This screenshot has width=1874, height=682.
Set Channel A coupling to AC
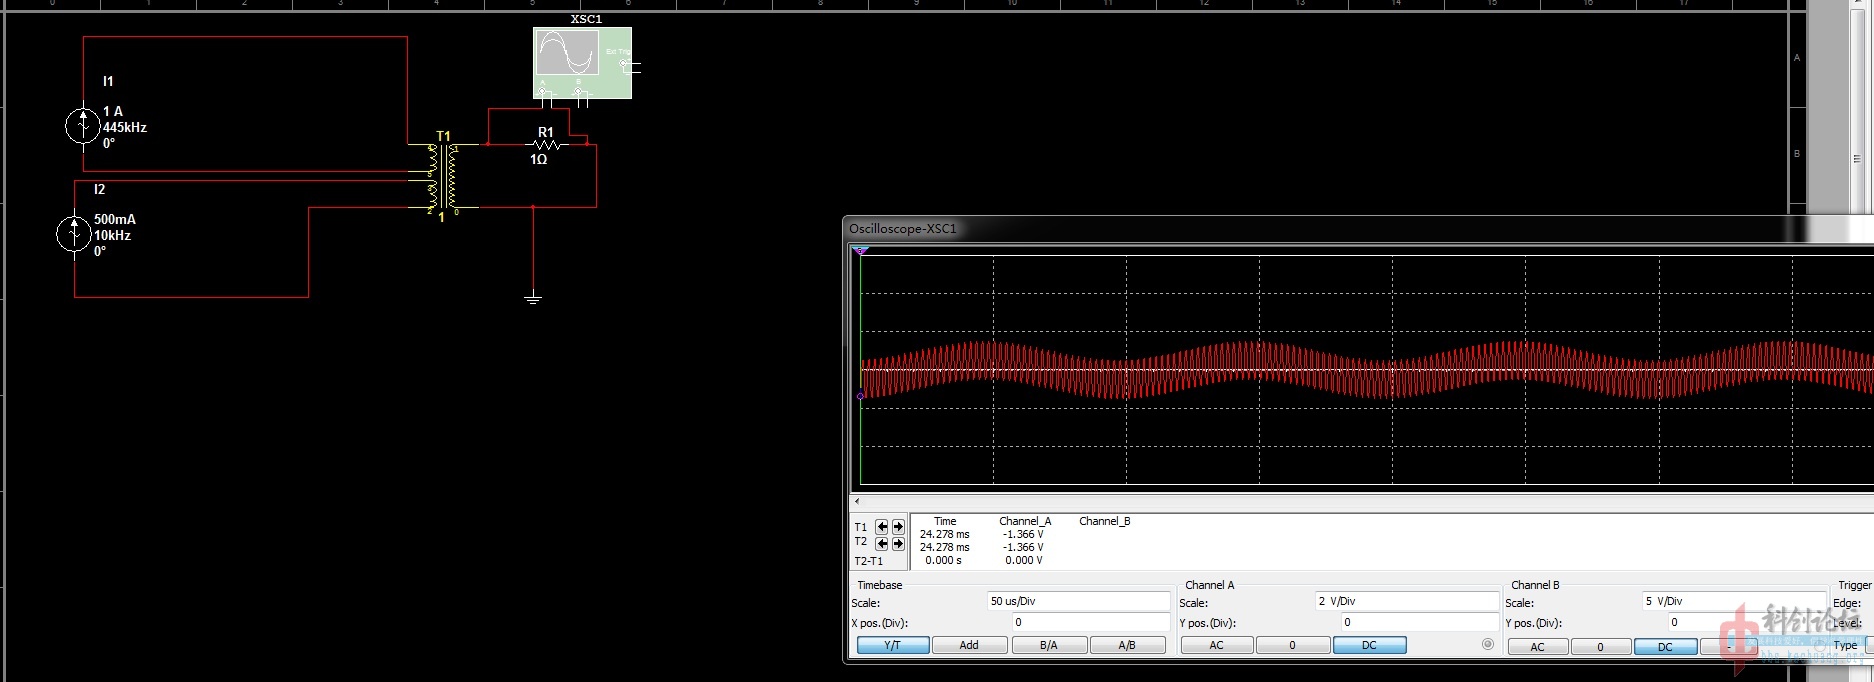click(x=1216, y=645)
